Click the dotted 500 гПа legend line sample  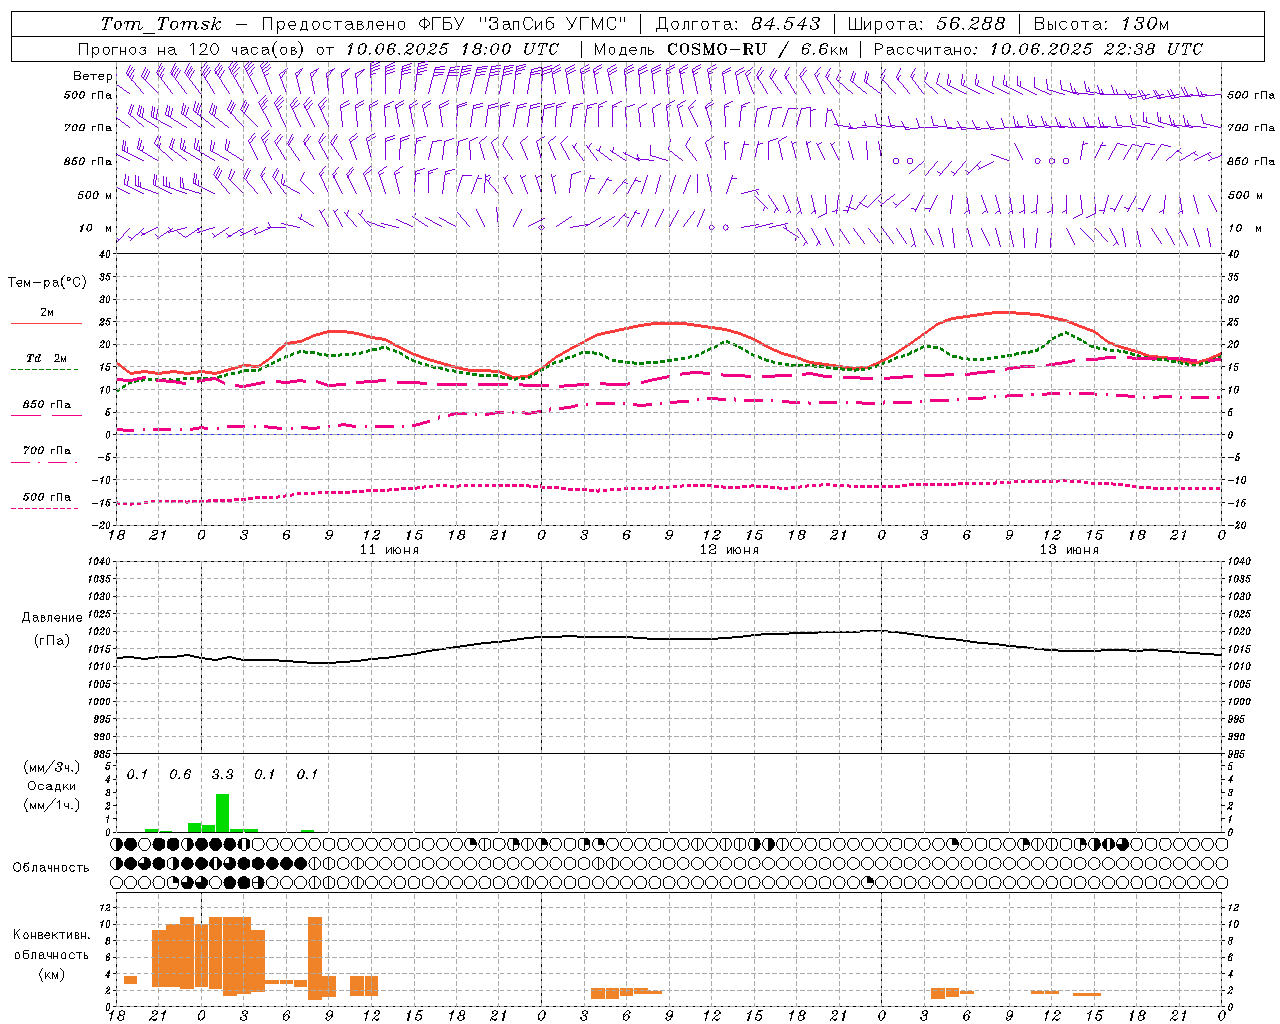45,508
